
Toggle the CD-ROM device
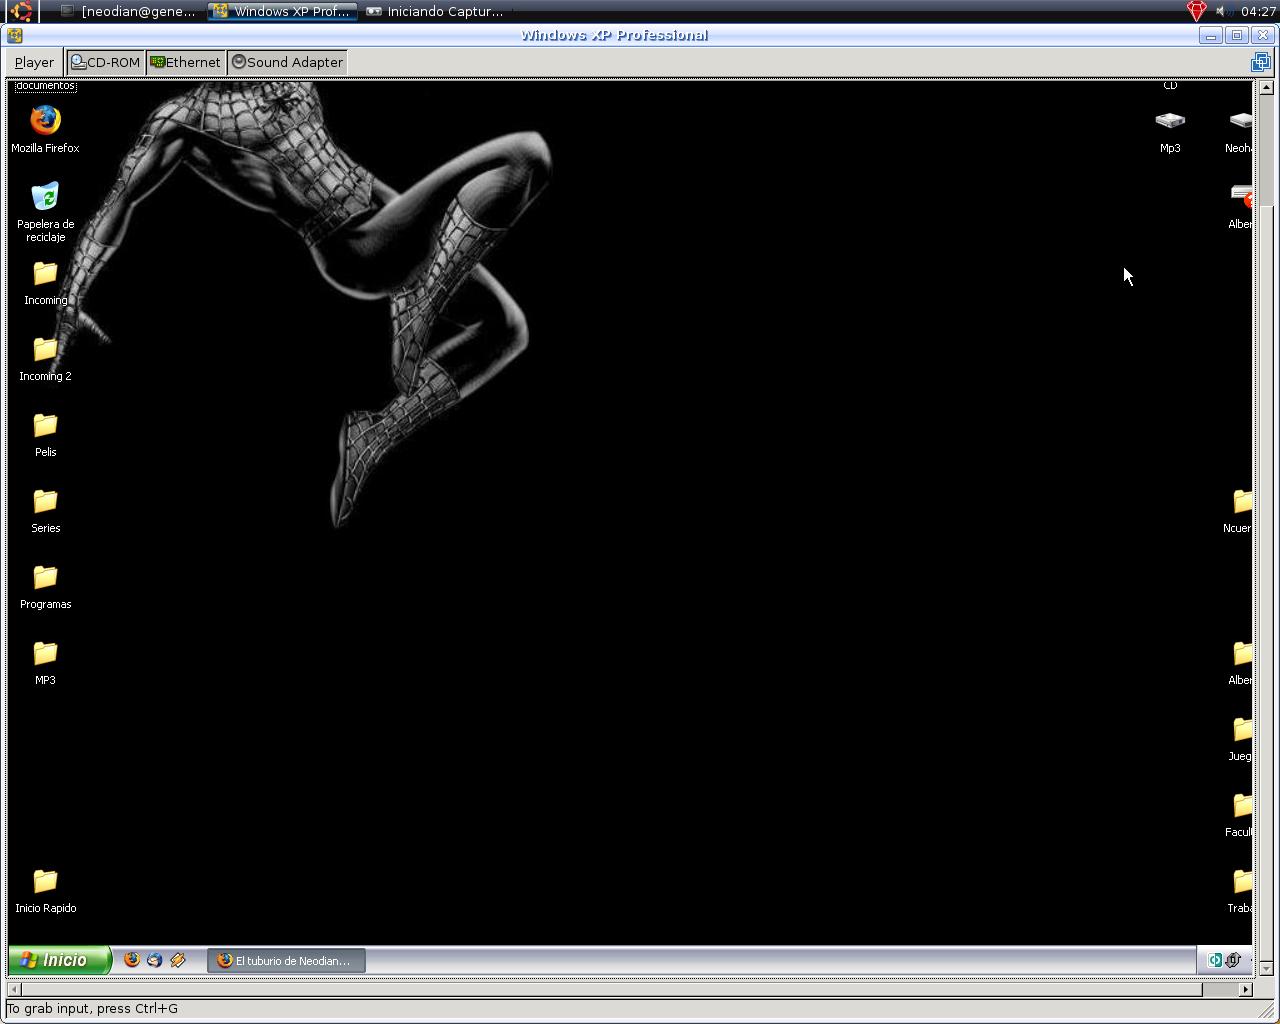(106, 62)
